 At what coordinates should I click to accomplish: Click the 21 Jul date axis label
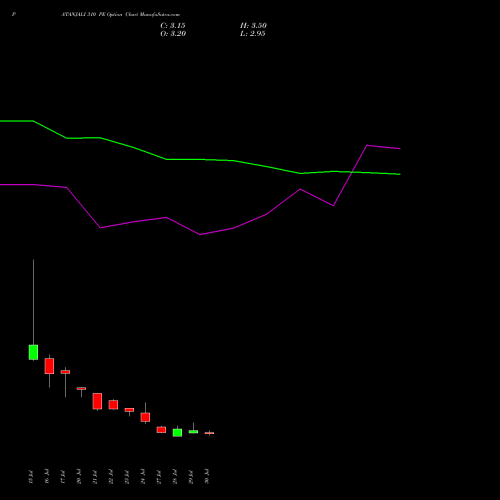click(x=95, y=477)
